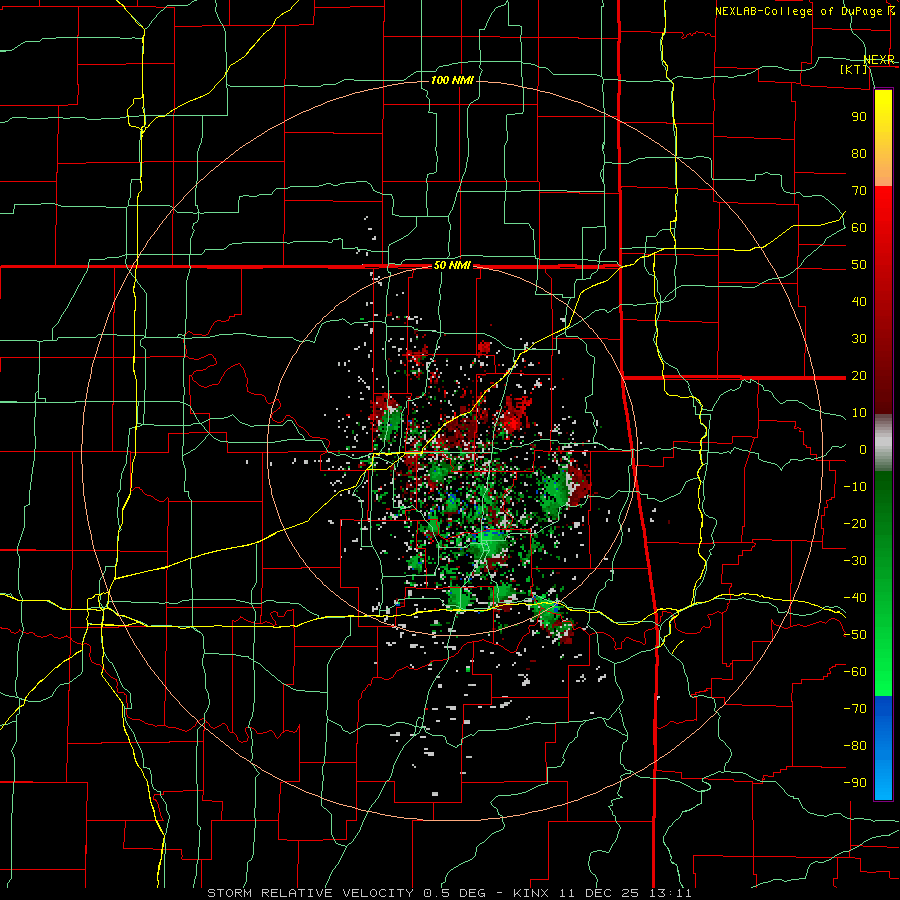
Task: Click the positive 60 scale value
Action: pos(859,227)
